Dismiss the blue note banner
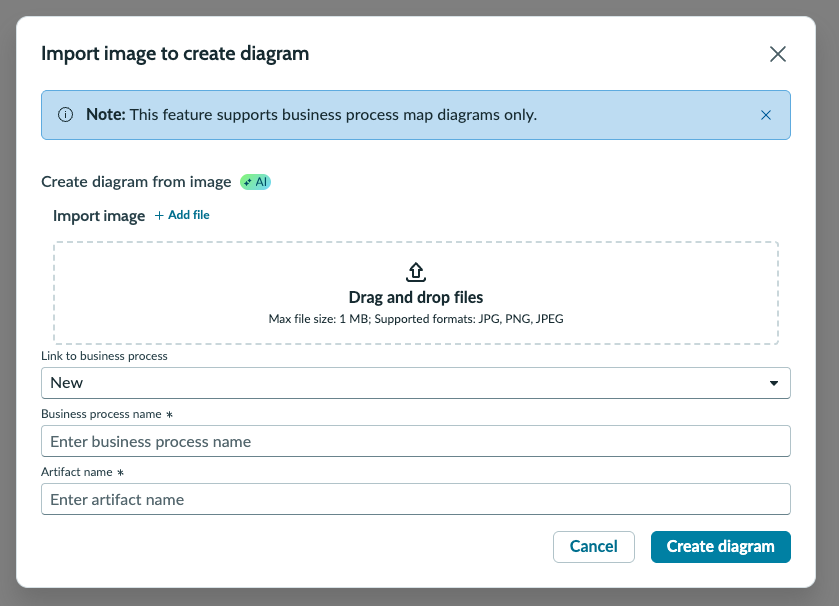This screenshot has height=606, width=839. (766, 115)
